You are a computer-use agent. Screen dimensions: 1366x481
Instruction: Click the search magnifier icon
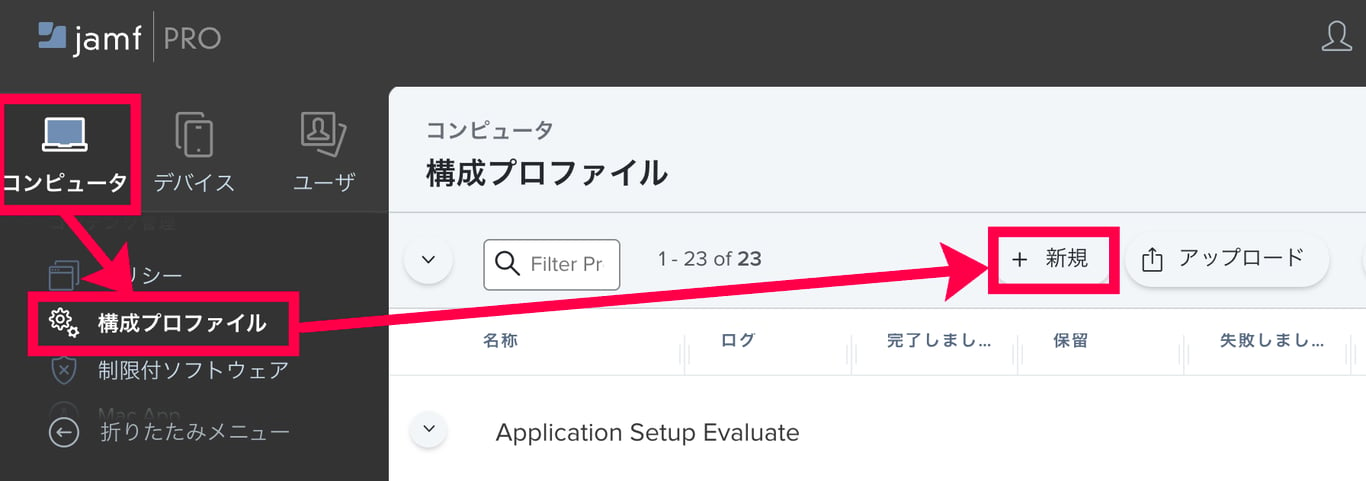tap(507, 264)
